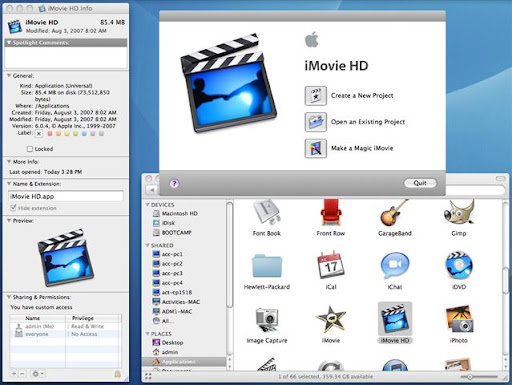Apply the orange label color
This screenshot has height=385, width=512.
(58, 134)
